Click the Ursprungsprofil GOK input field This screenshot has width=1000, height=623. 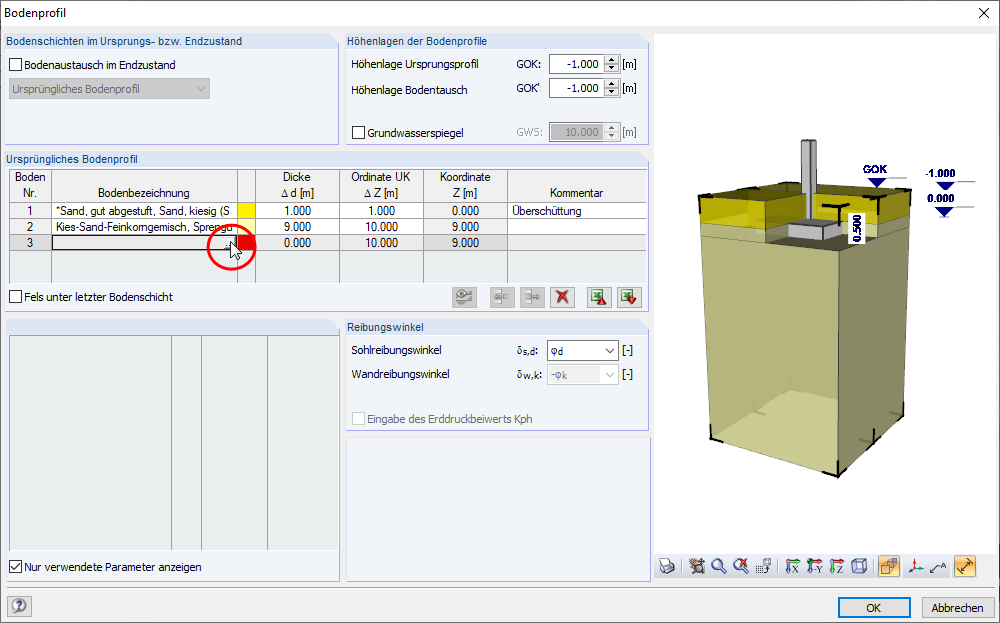tap(577, 64)
